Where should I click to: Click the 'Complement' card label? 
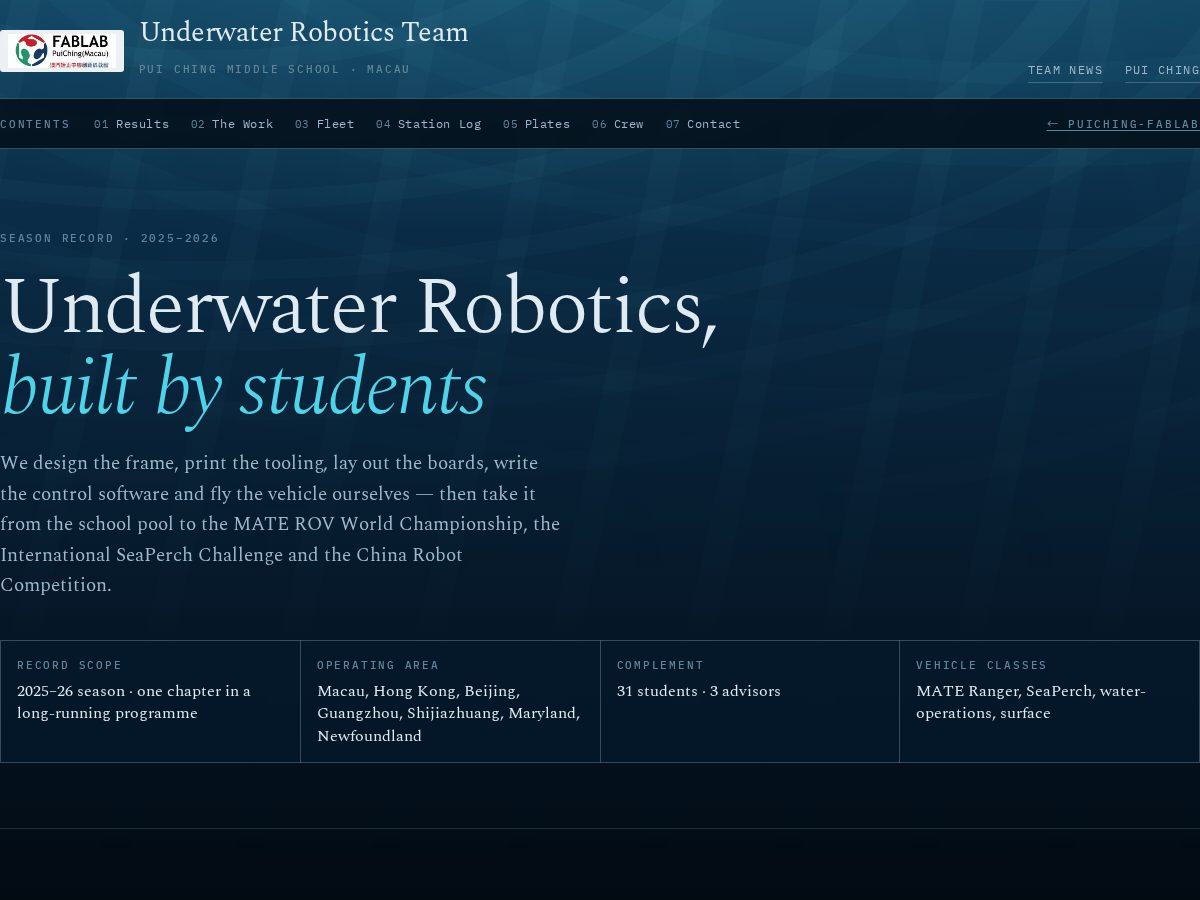pos(660,665)
